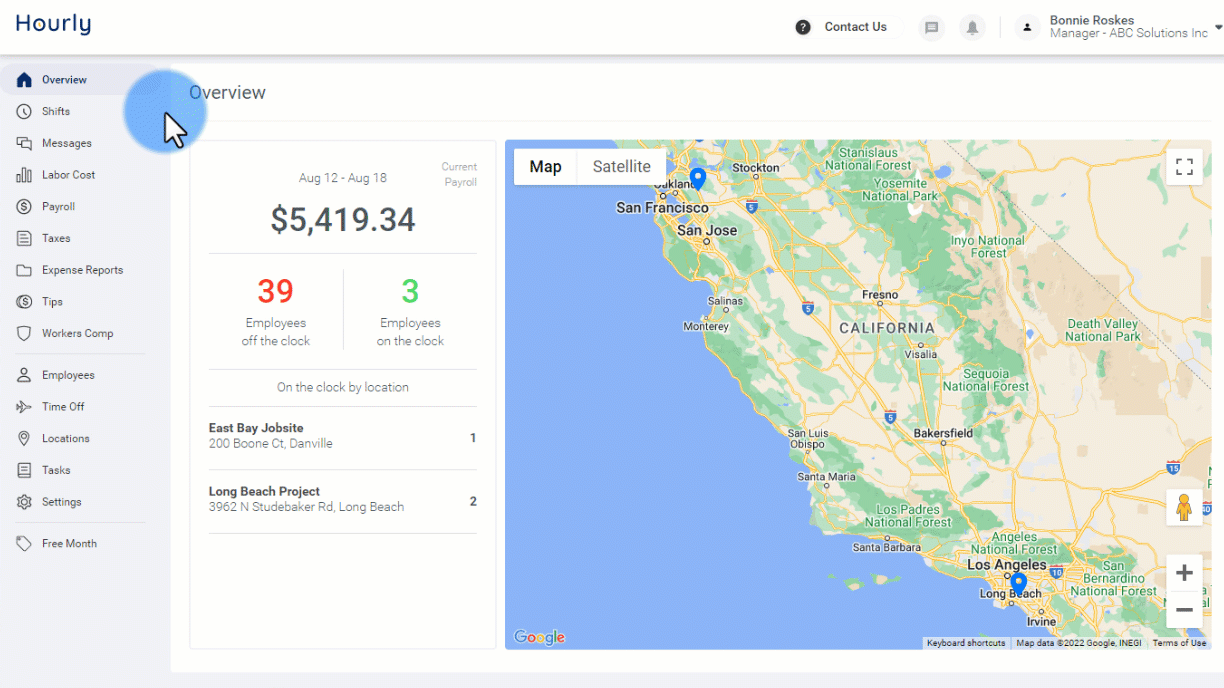Switch the map to Map view
Screen dimensions: 1224x688
(545, 167)
